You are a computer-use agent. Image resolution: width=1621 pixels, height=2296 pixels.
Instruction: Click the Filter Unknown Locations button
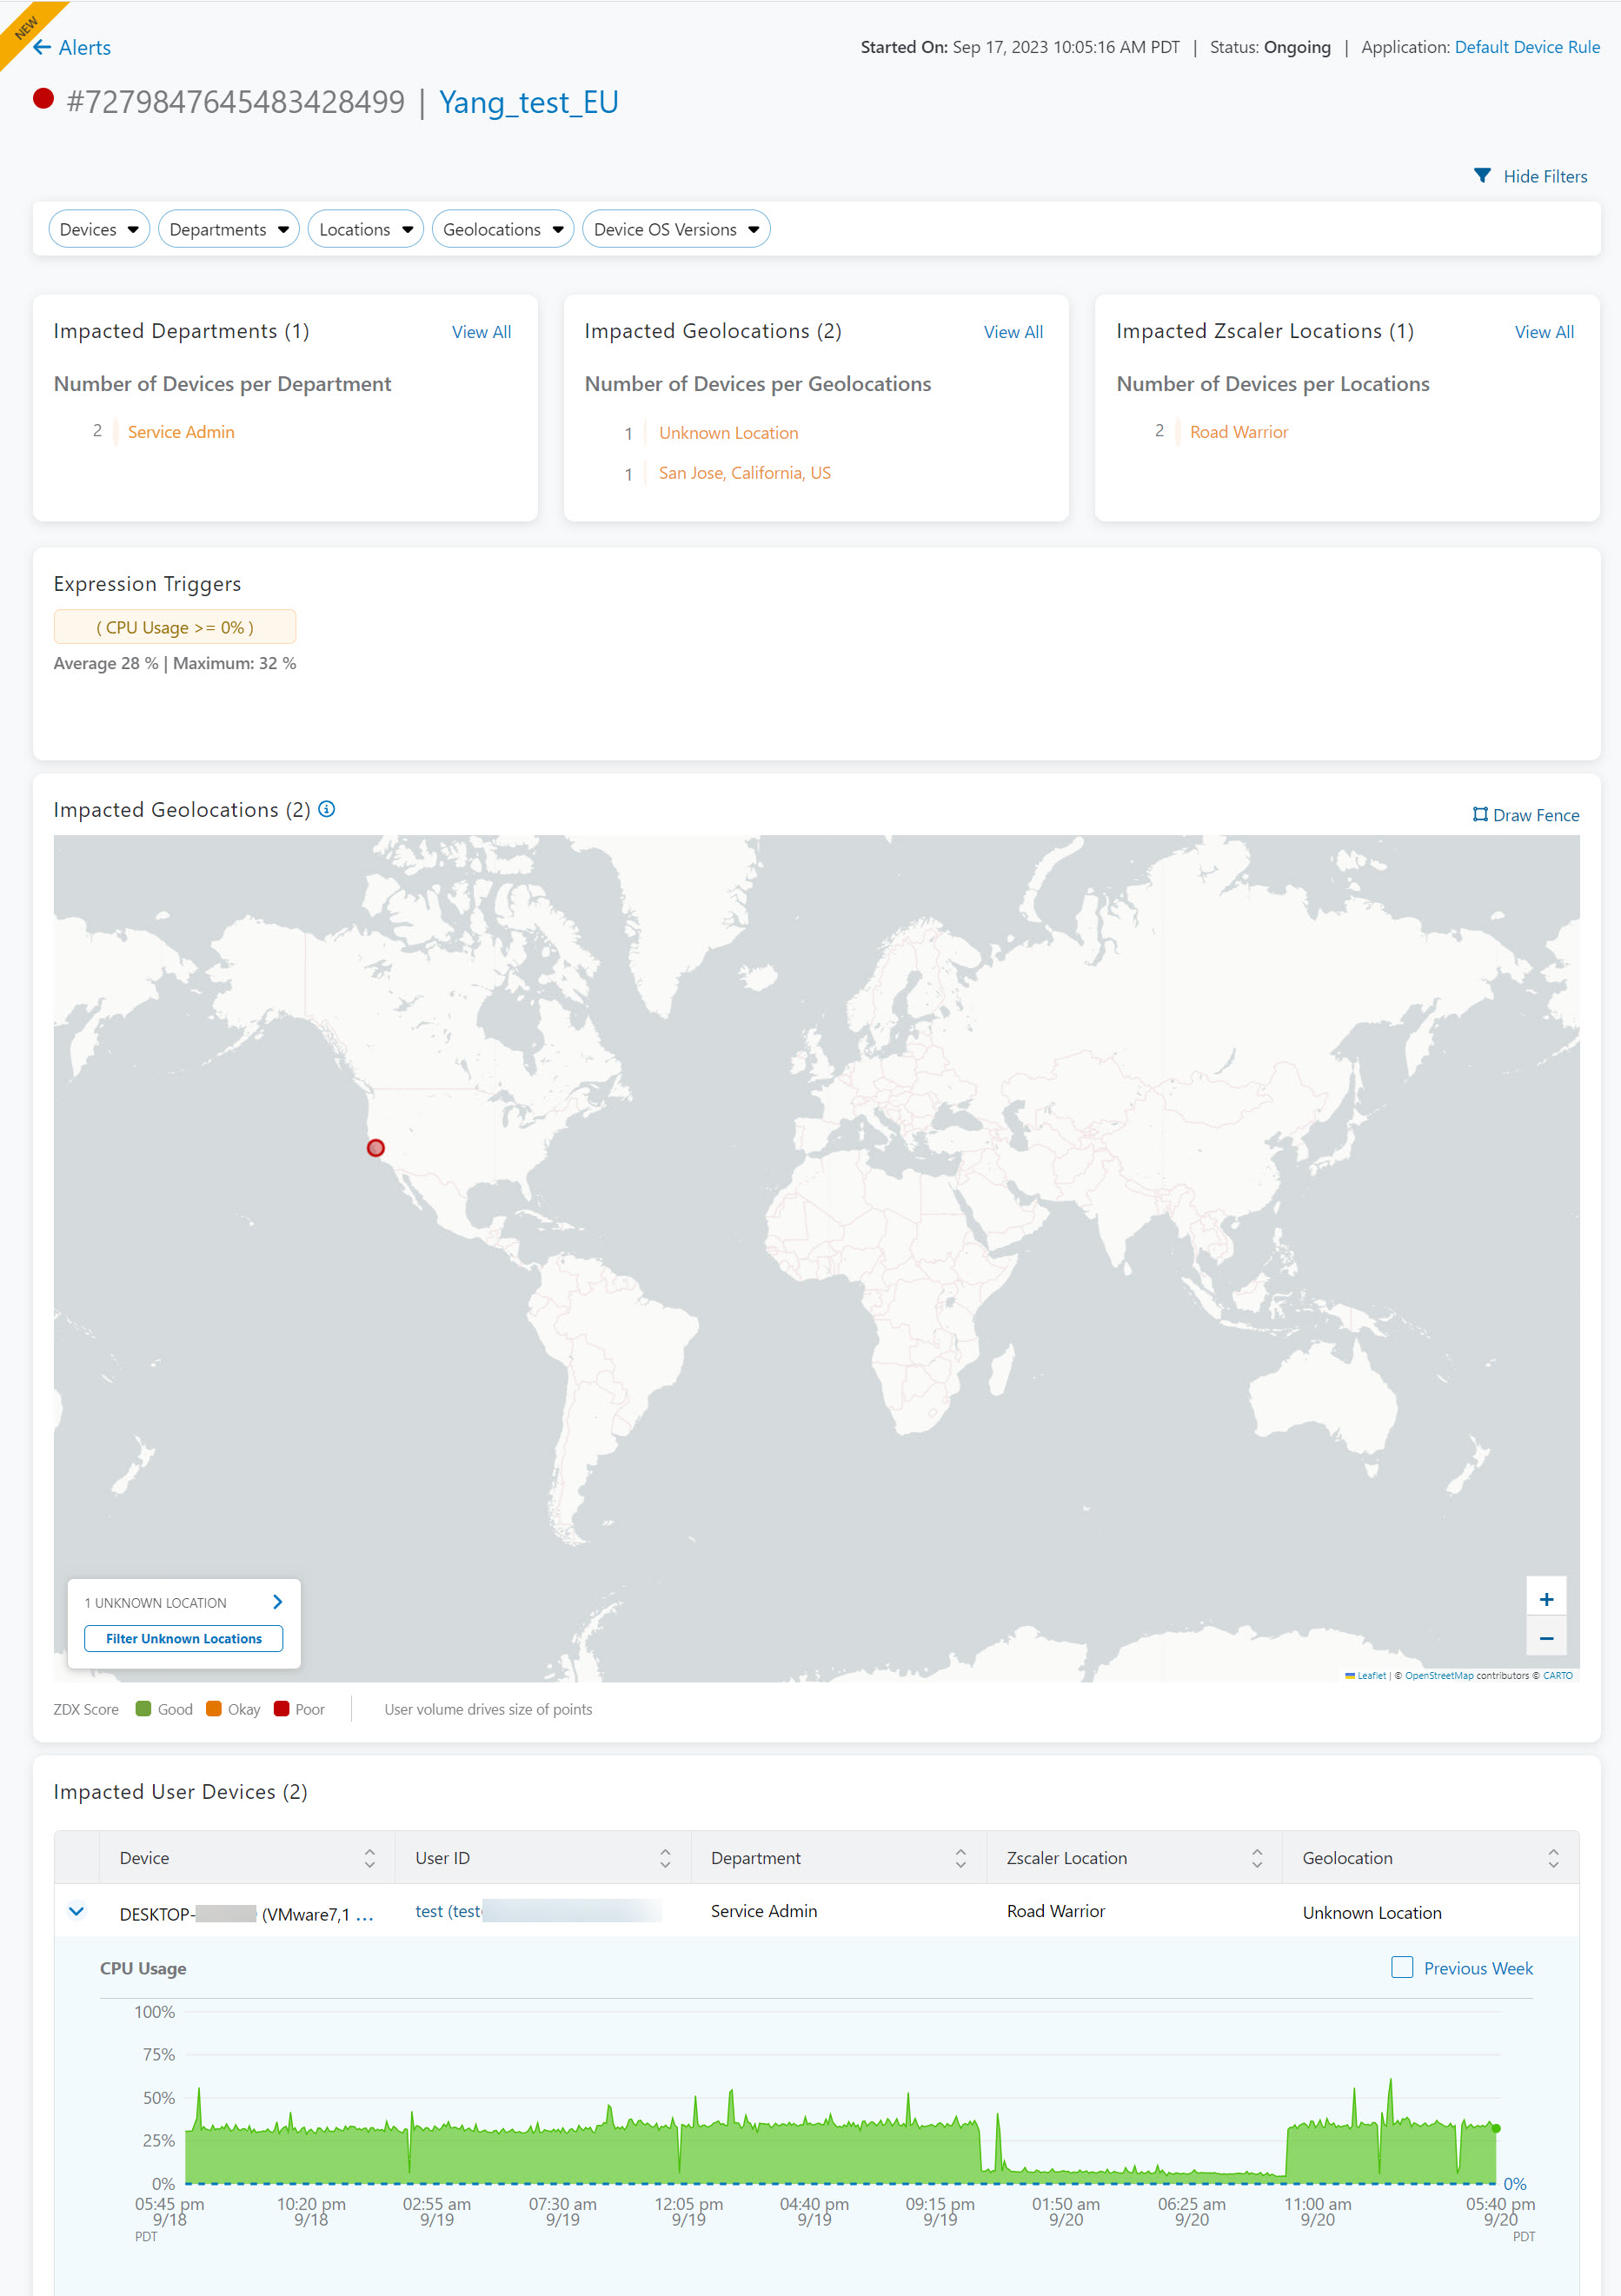184,1638
